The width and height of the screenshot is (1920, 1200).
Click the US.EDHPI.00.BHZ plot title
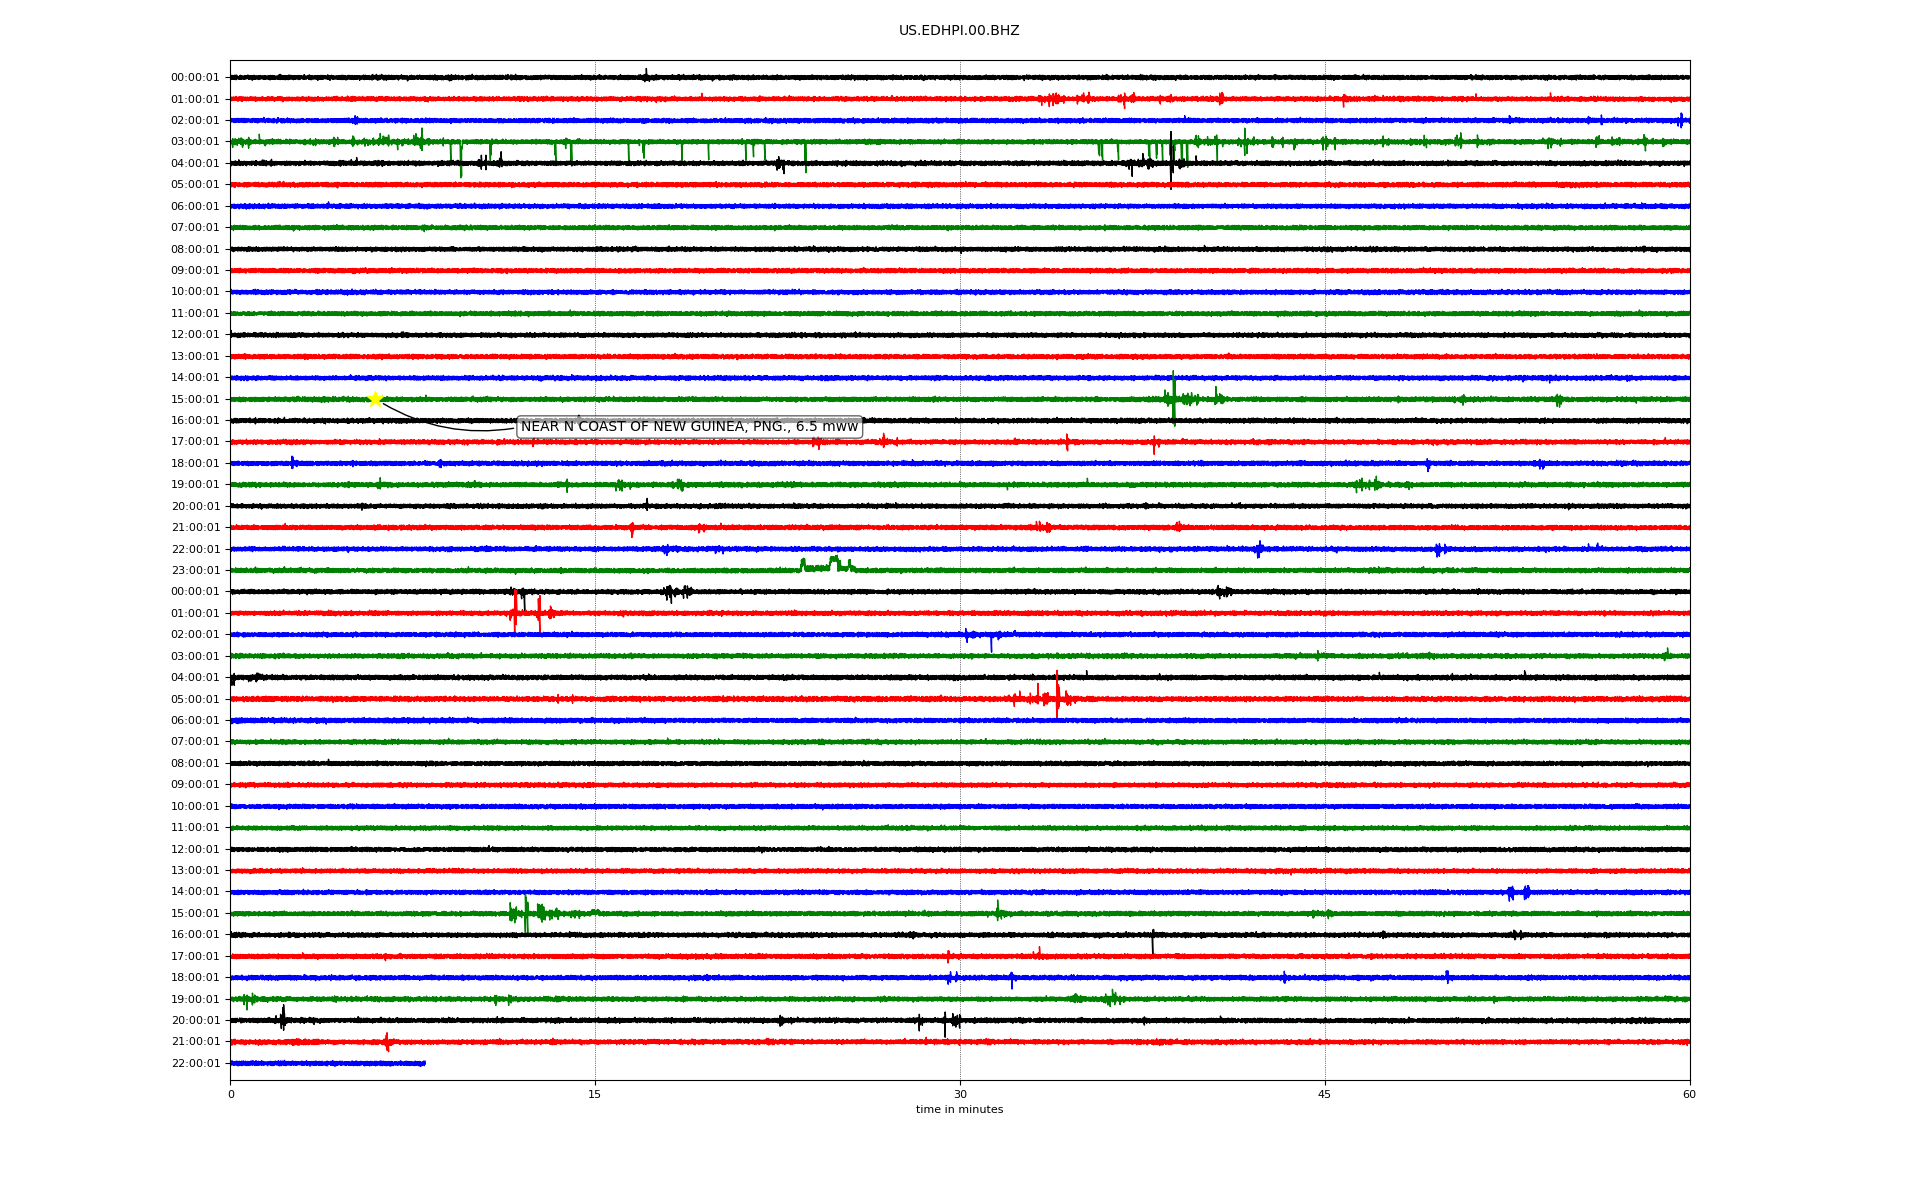(x=959, y=31)
